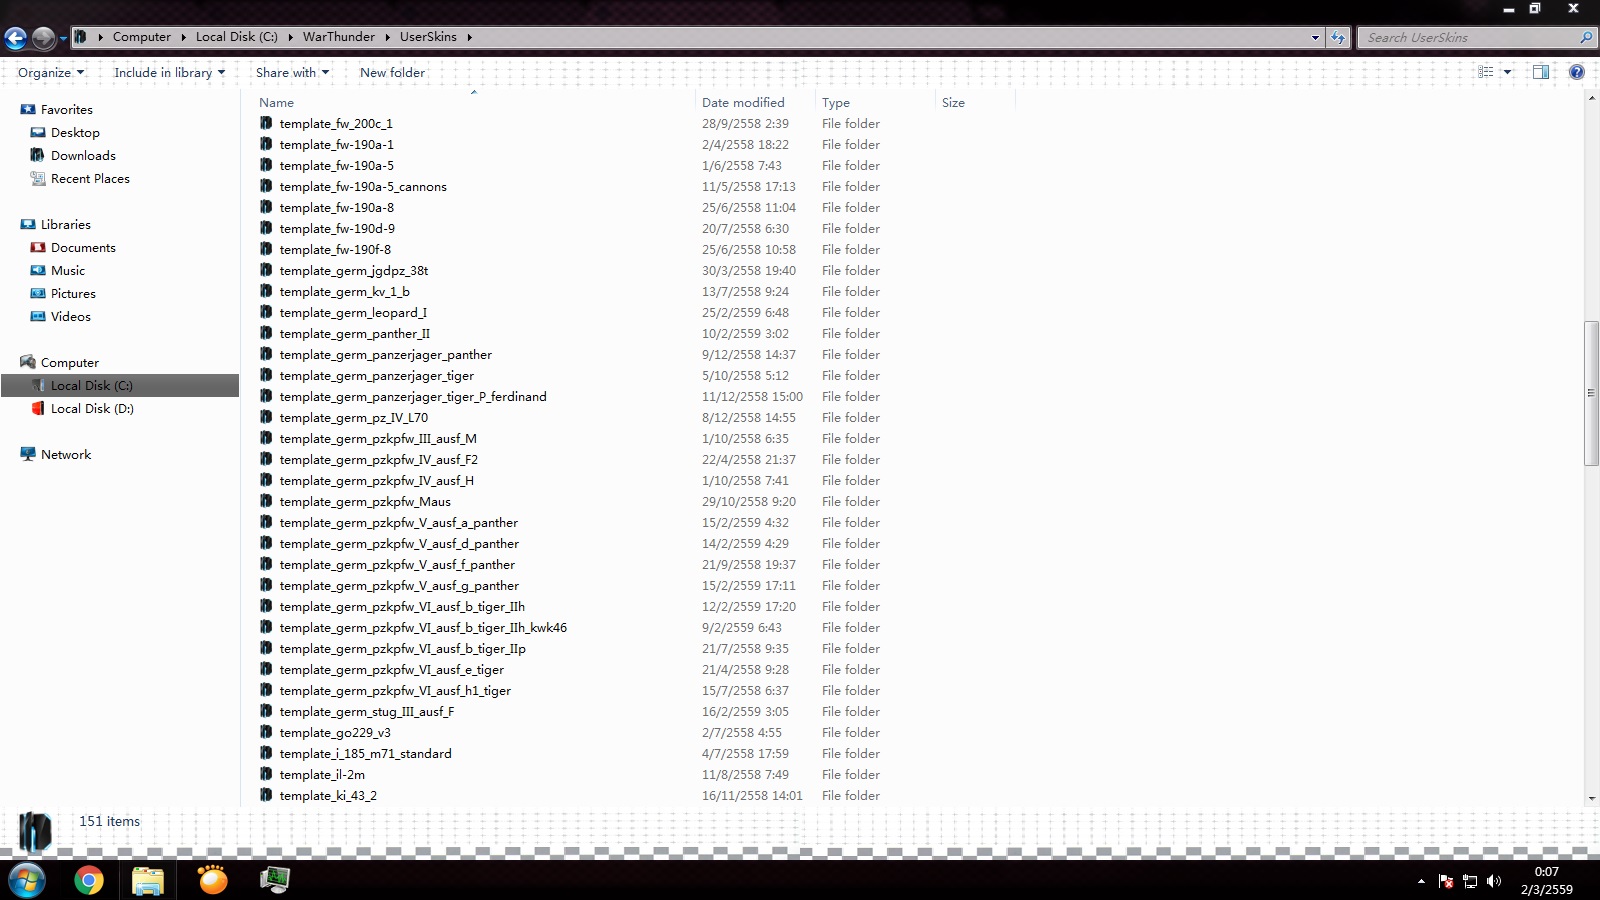Open the Share with menu
Viewport: 1600px width, 900px height.
(x=292, y=73)
